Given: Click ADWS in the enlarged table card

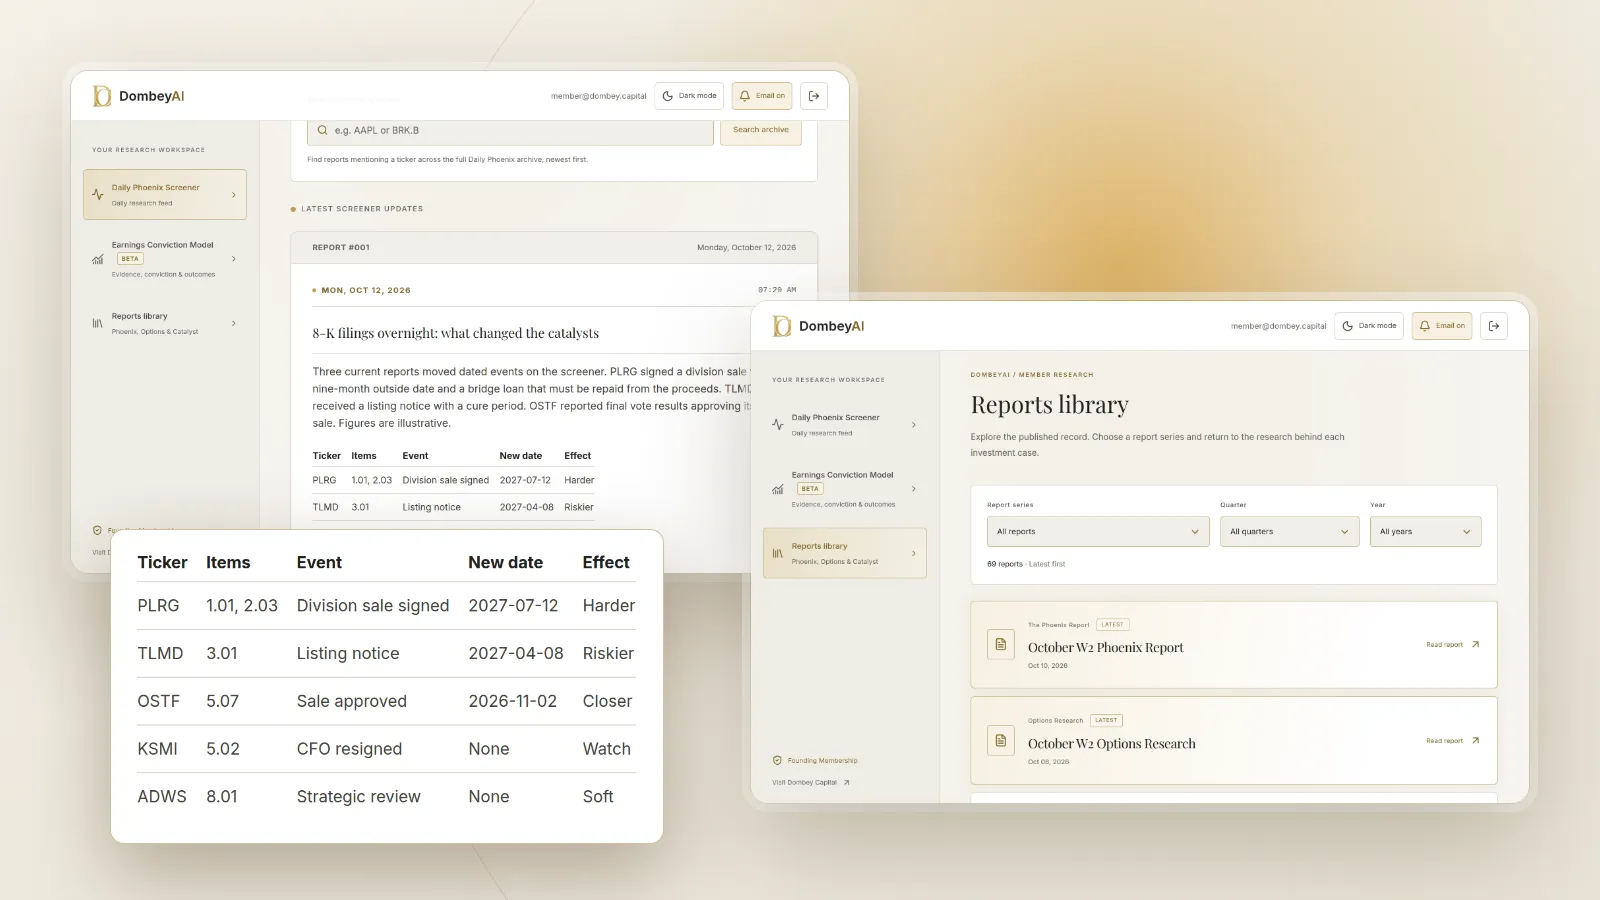Looking at the screenshot, I should pyautogui.click(x=162, y=797).
